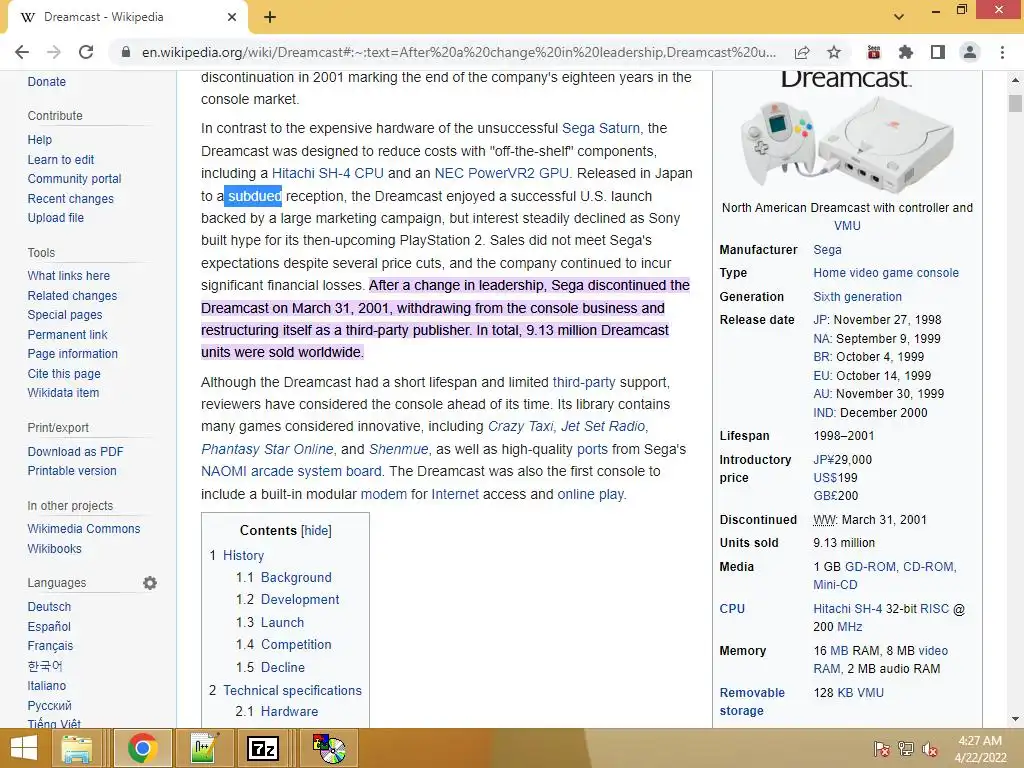Click the vertical scrollbar thumb
The height and width of the screenshot is (768, 1024).
(x=1015, y=103)
